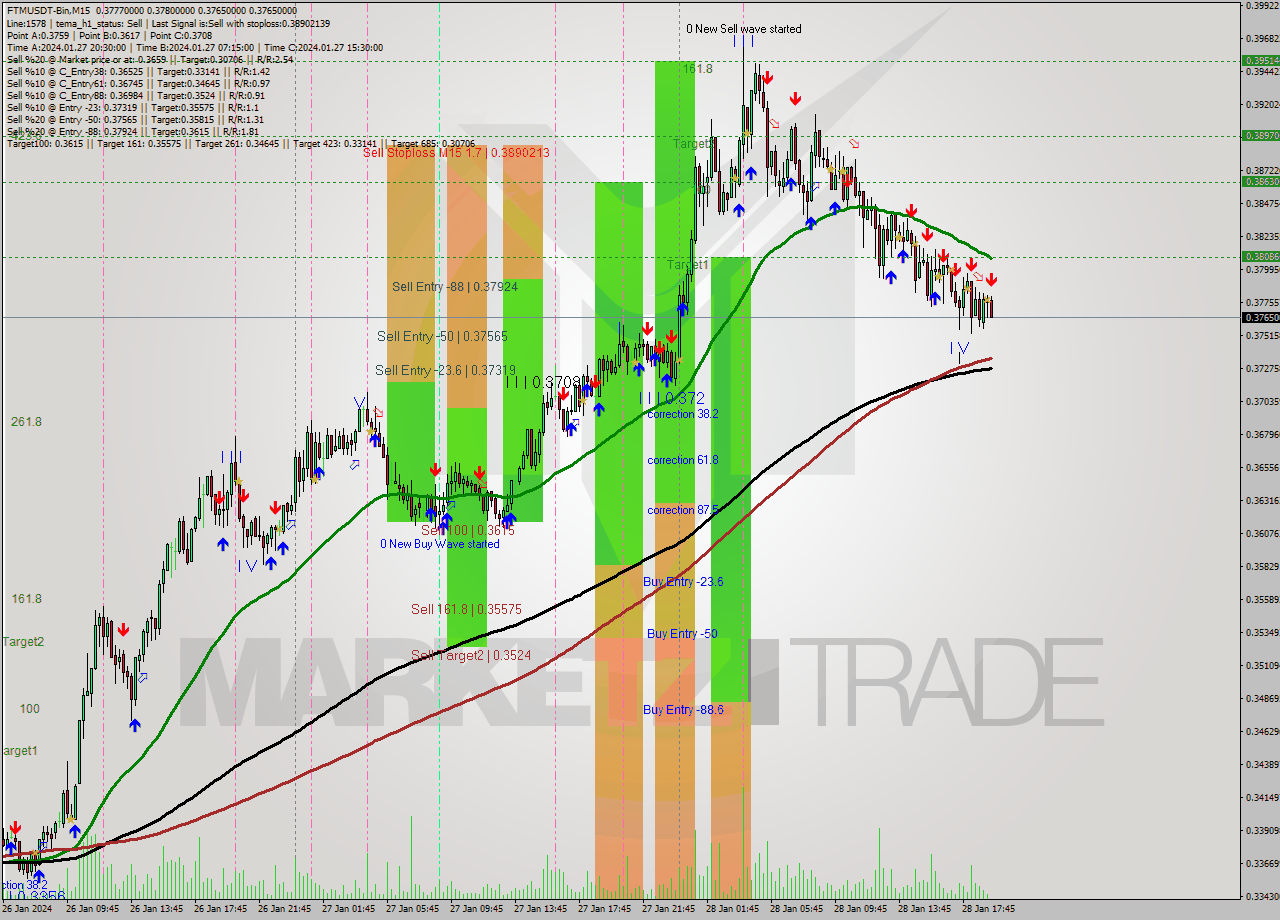The height and width of the screenshot is (920, 1280).
Task: Click the green price tag 0.38970
Action: pos(1260,135)
